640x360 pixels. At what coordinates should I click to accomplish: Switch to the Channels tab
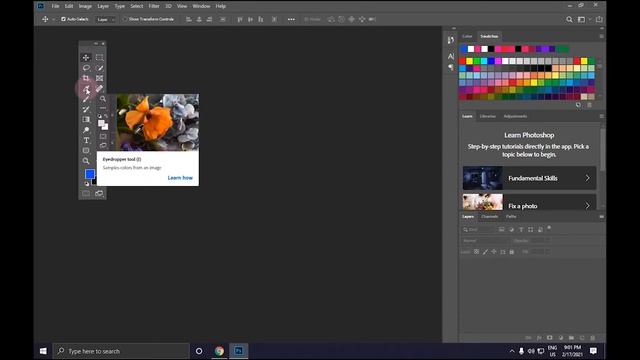coord(489,217)
